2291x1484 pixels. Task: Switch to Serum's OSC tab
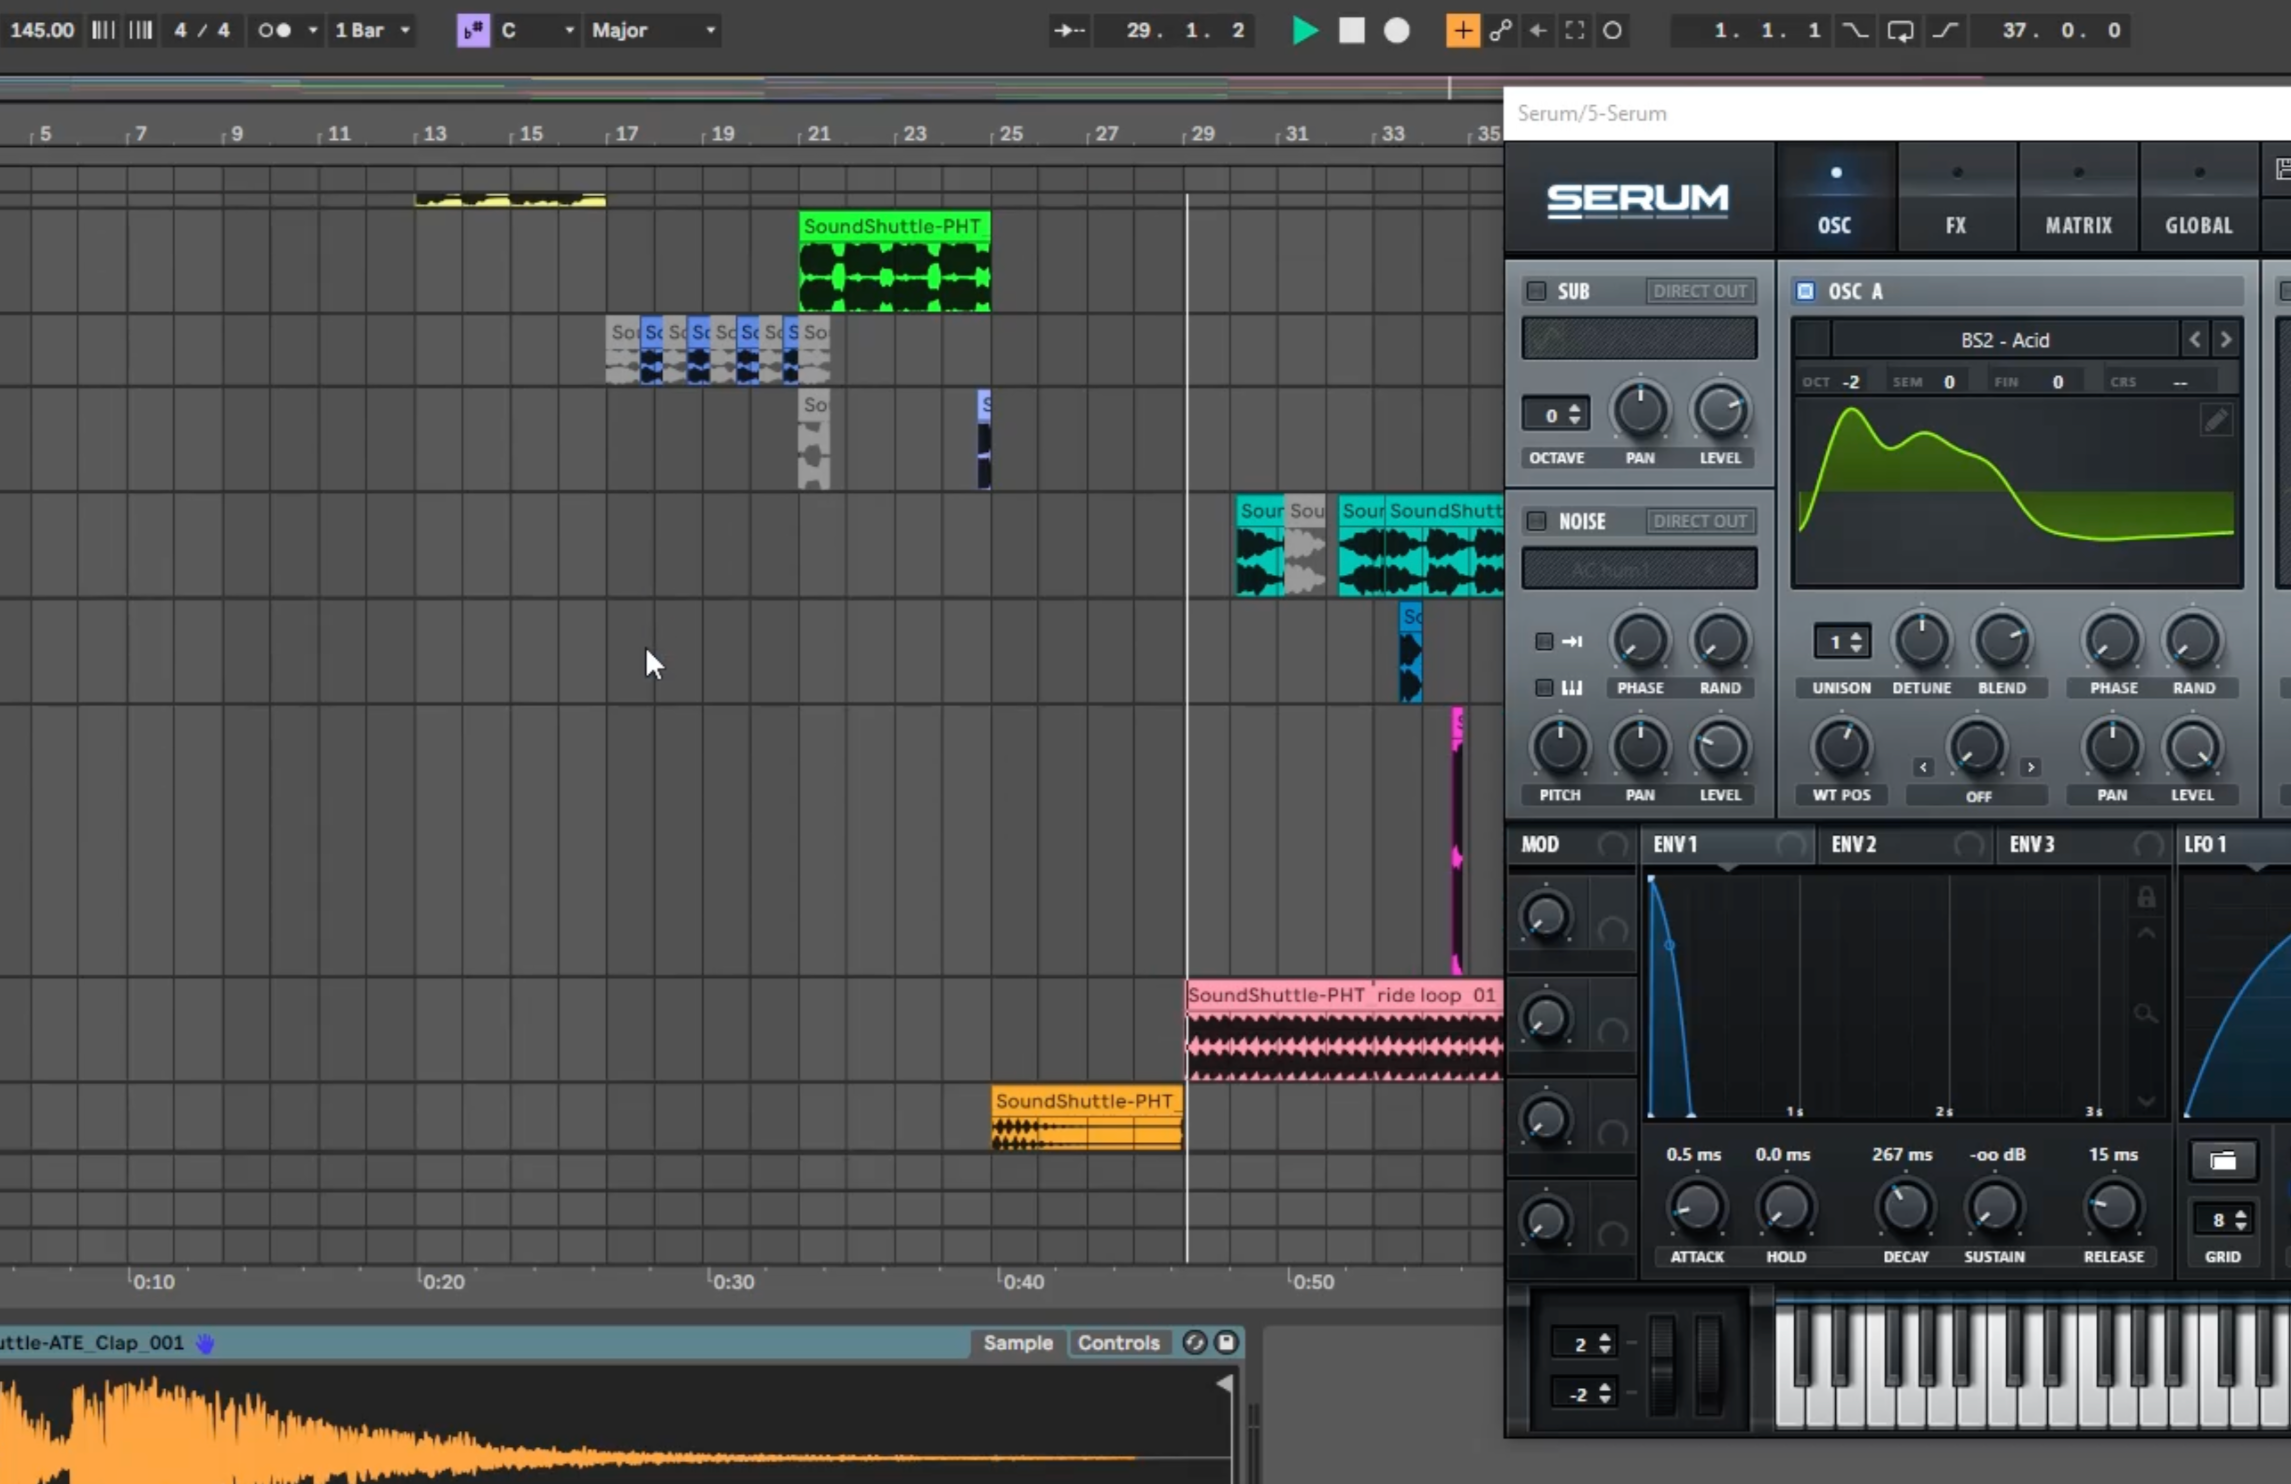(1834, 197)
